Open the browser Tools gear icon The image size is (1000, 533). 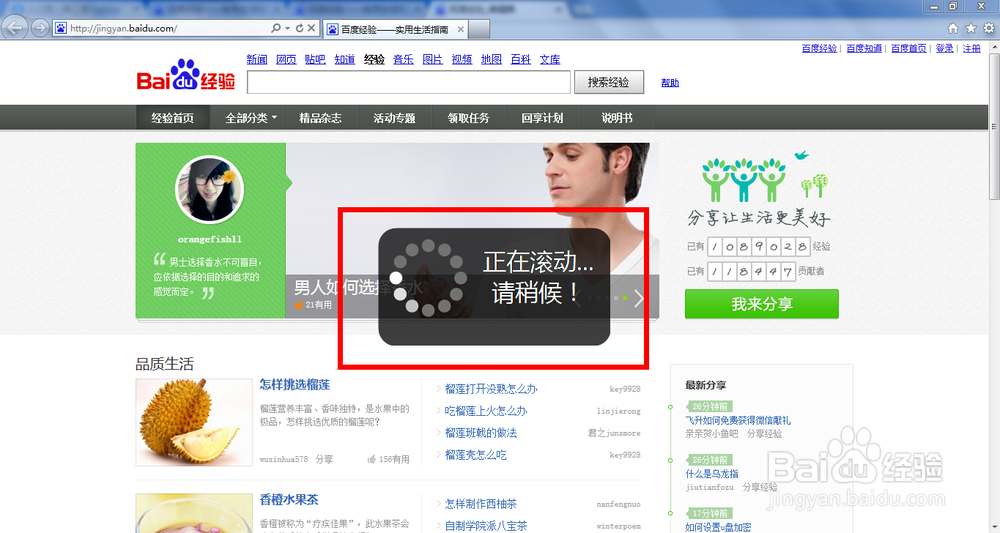pos(989,28)
